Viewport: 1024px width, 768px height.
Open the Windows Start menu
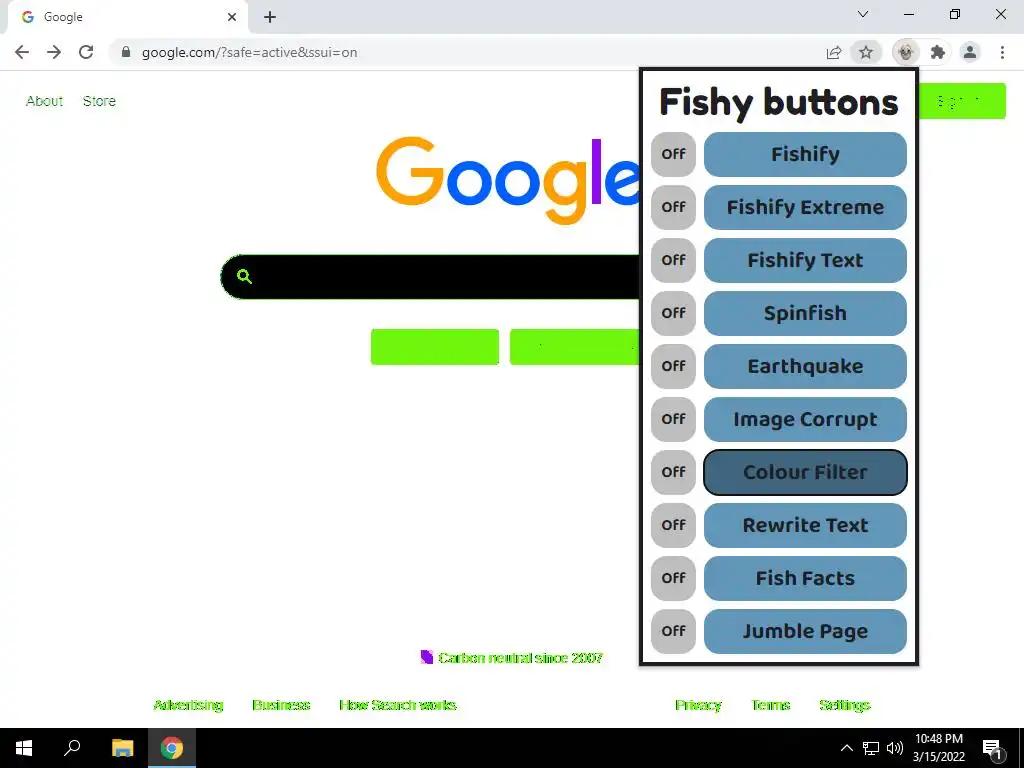coord(24,748)
